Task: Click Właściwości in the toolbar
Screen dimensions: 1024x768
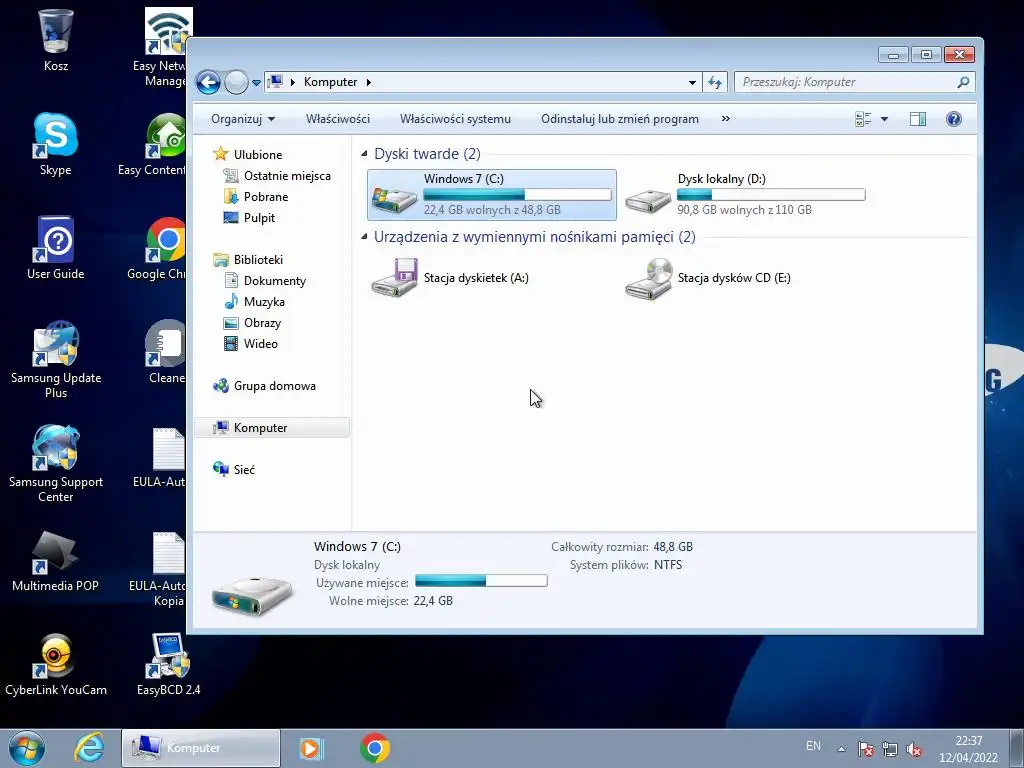Action: 338,119
